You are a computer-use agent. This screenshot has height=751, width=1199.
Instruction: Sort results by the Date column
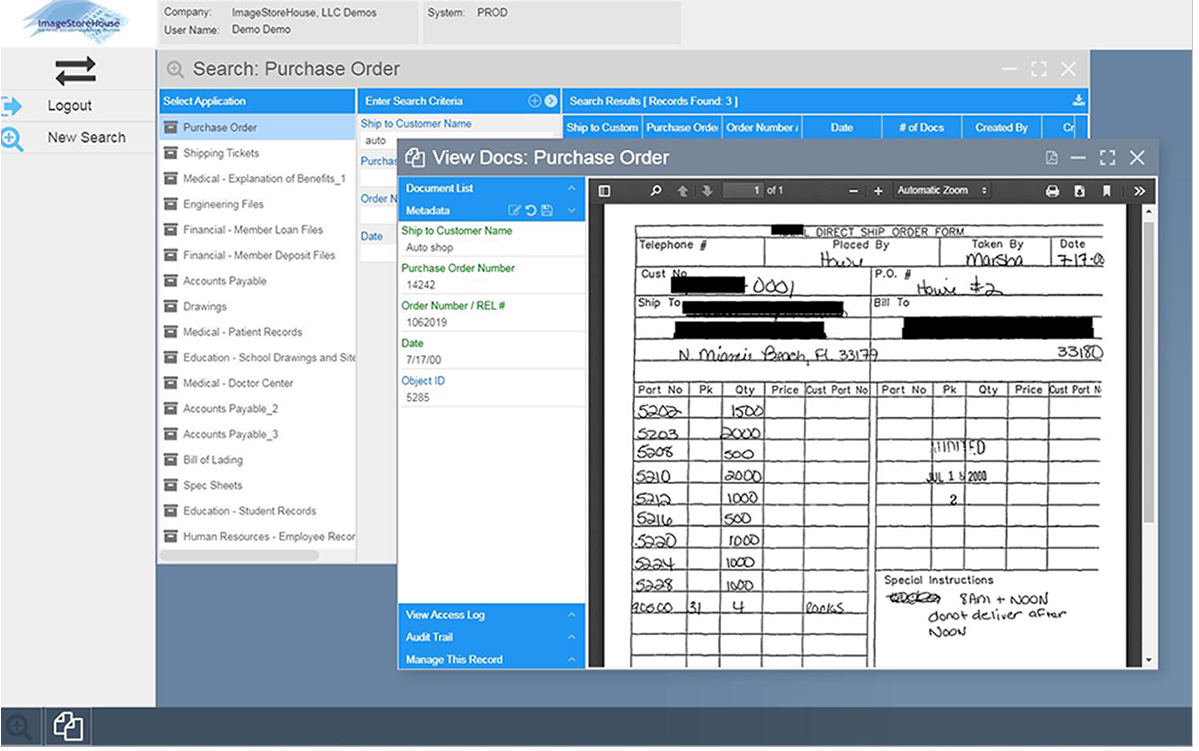pos(842,128)
